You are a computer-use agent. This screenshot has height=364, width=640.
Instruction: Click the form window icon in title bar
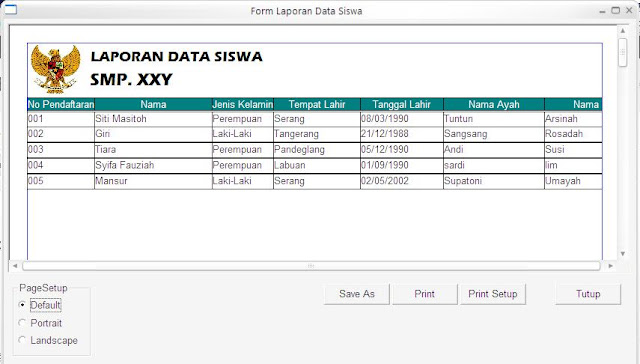(x=10, y=9)
